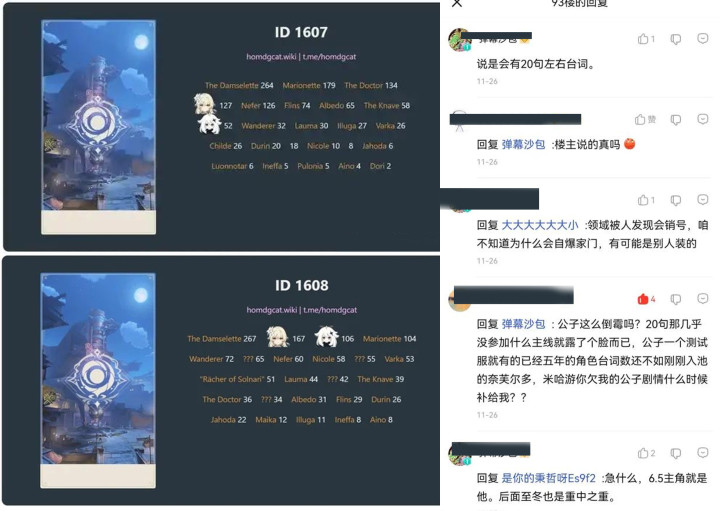Reply to the 领域被人发现会销号 comment
The height and width of the screenshot is (511, 720).
click(x=703, y=200)
